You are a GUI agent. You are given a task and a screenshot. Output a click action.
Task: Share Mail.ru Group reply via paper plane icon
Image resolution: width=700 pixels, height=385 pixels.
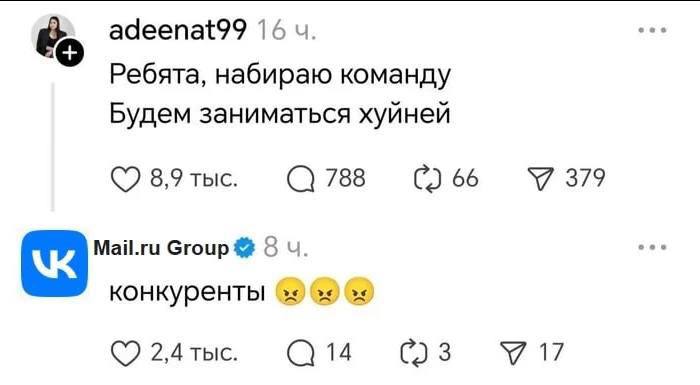click(513, 353)
